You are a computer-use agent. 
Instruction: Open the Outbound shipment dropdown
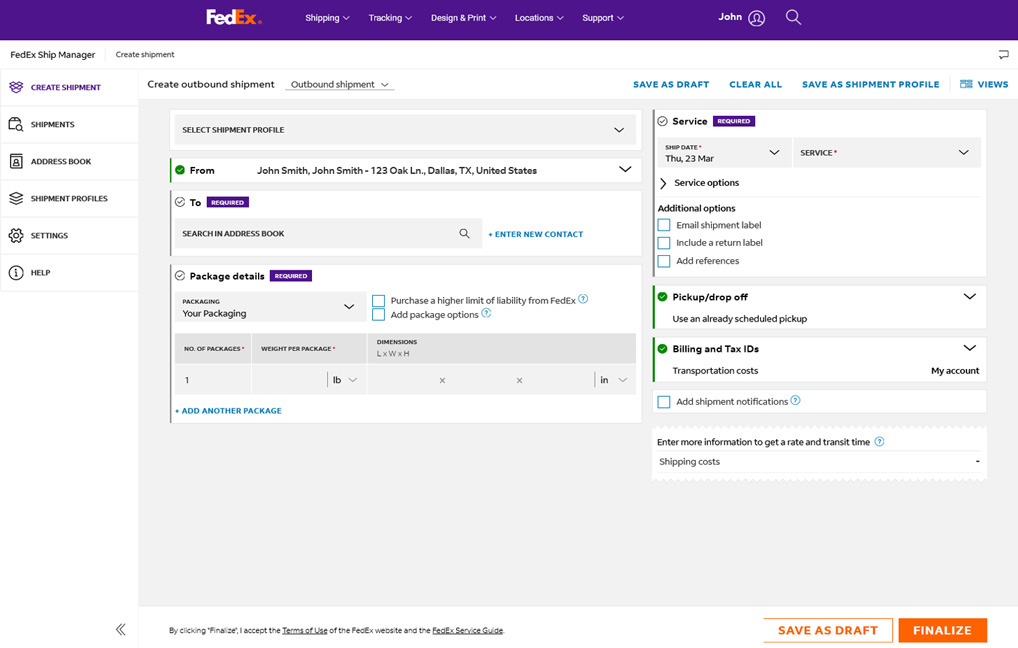(x=339, y=84)
